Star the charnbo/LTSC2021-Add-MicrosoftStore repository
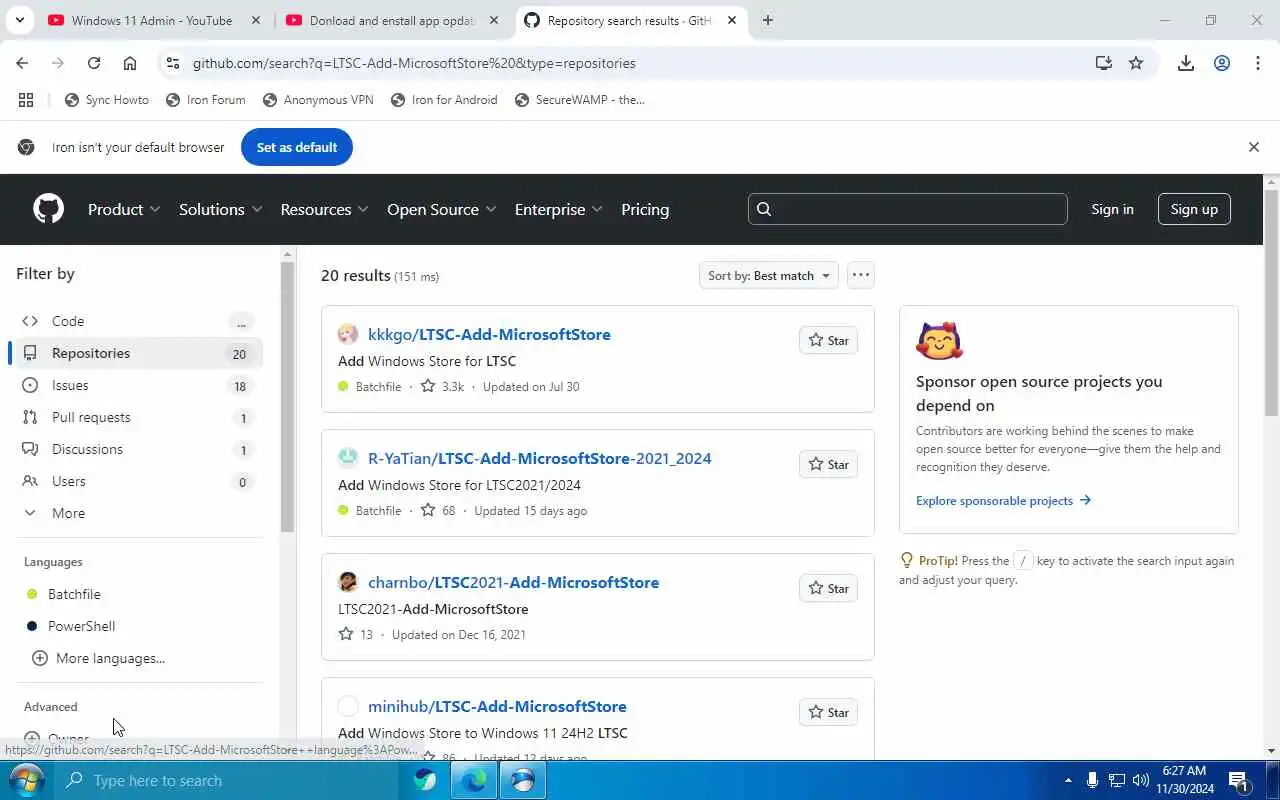This screenshot has width=1280, height=800. 828,588
